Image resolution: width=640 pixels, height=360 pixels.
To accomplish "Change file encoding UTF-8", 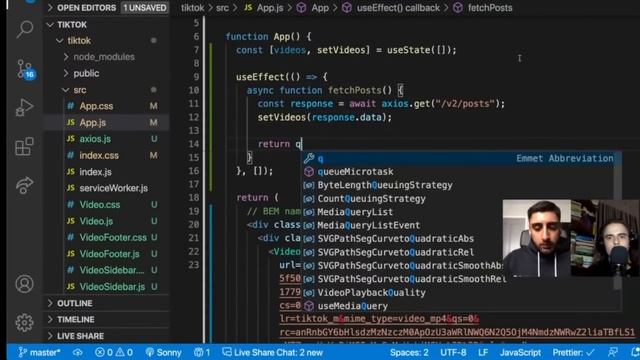I will coord(453,352).
